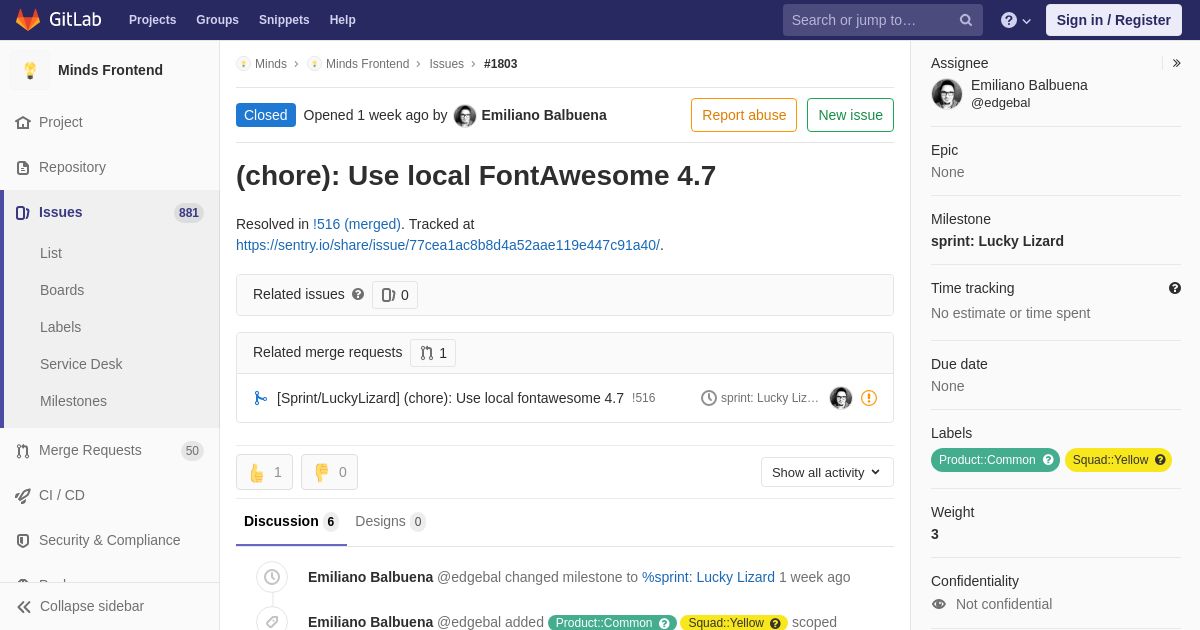Click the Repository file icon
Viewport: 1200px width, 630px height.
23,167
